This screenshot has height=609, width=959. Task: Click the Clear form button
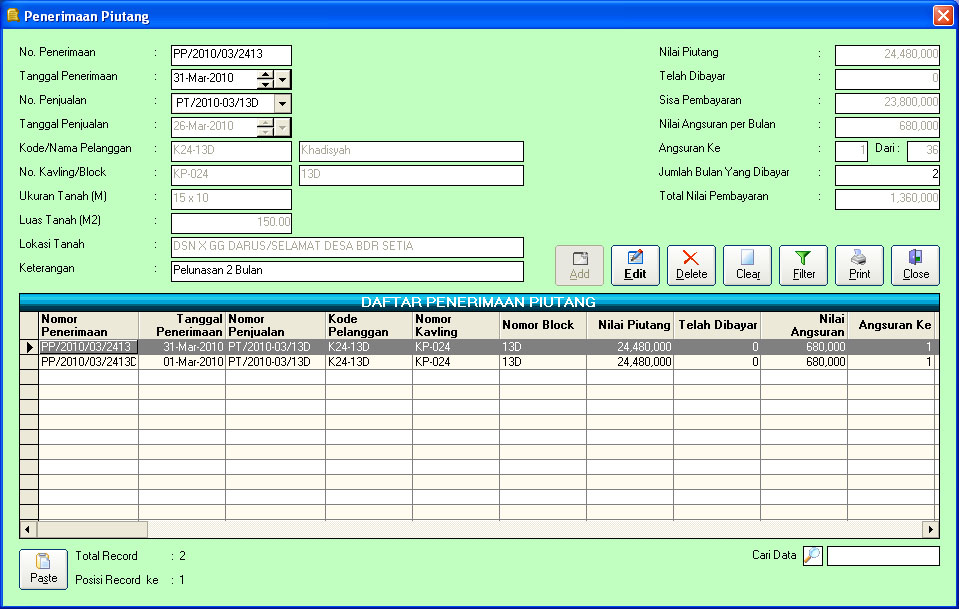(747, 265)
